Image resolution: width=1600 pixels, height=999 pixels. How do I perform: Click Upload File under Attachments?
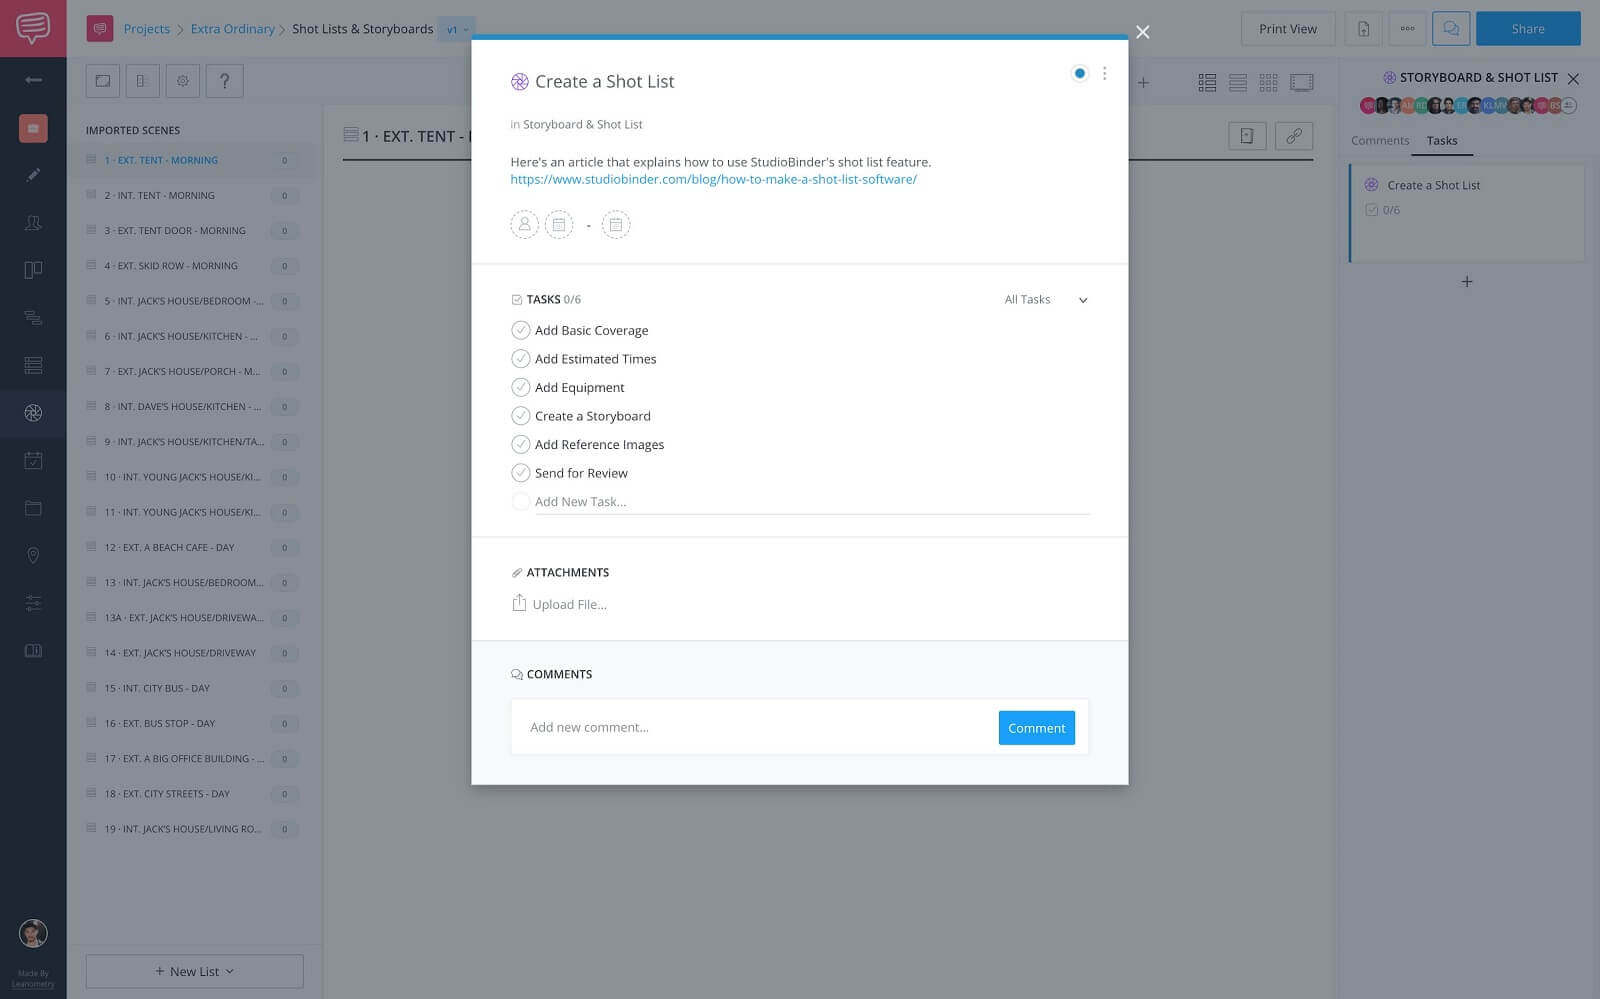point(560,604)
